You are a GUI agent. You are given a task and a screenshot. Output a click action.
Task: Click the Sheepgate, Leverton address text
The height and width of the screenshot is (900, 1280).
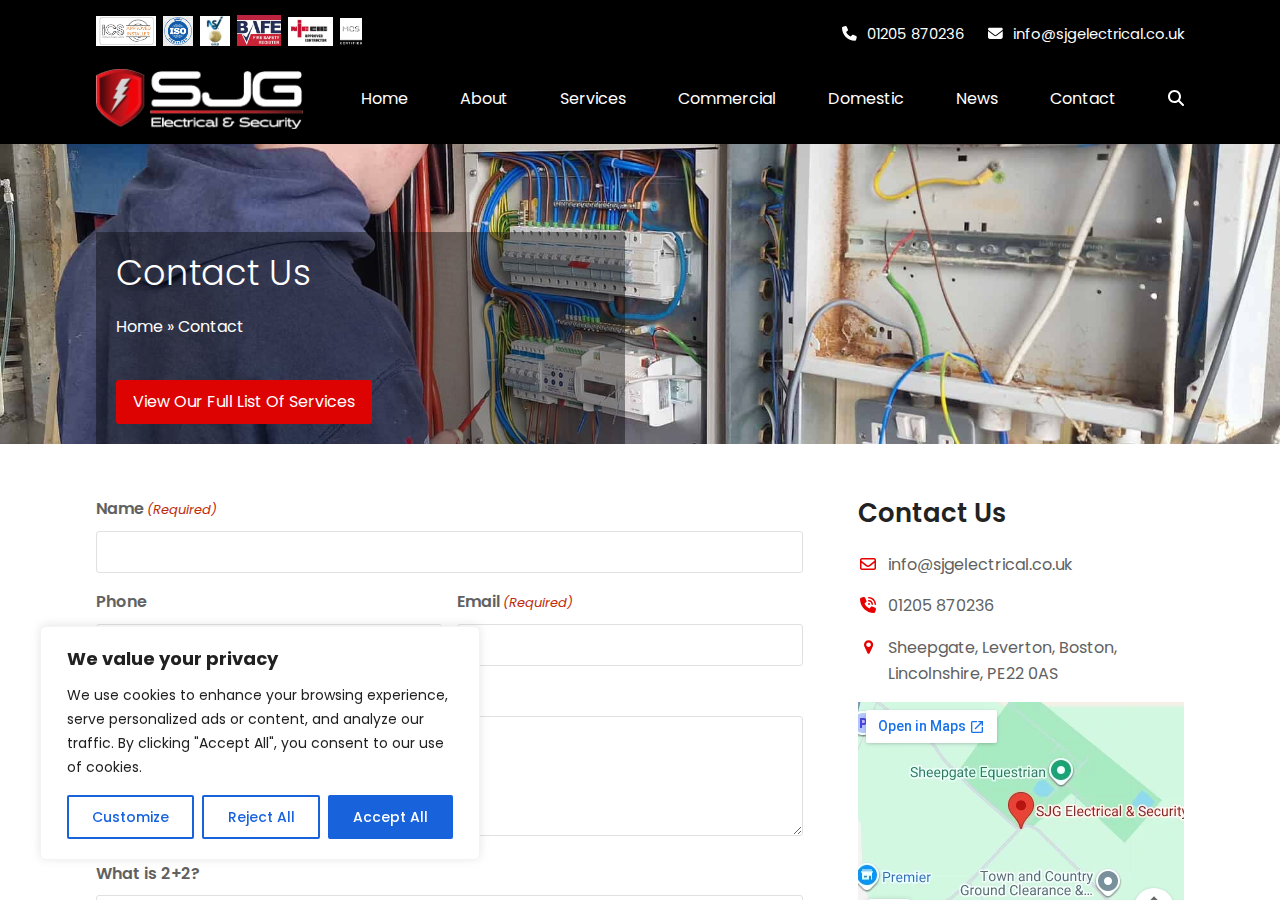pyautogui.click(x=1002, y=660)
